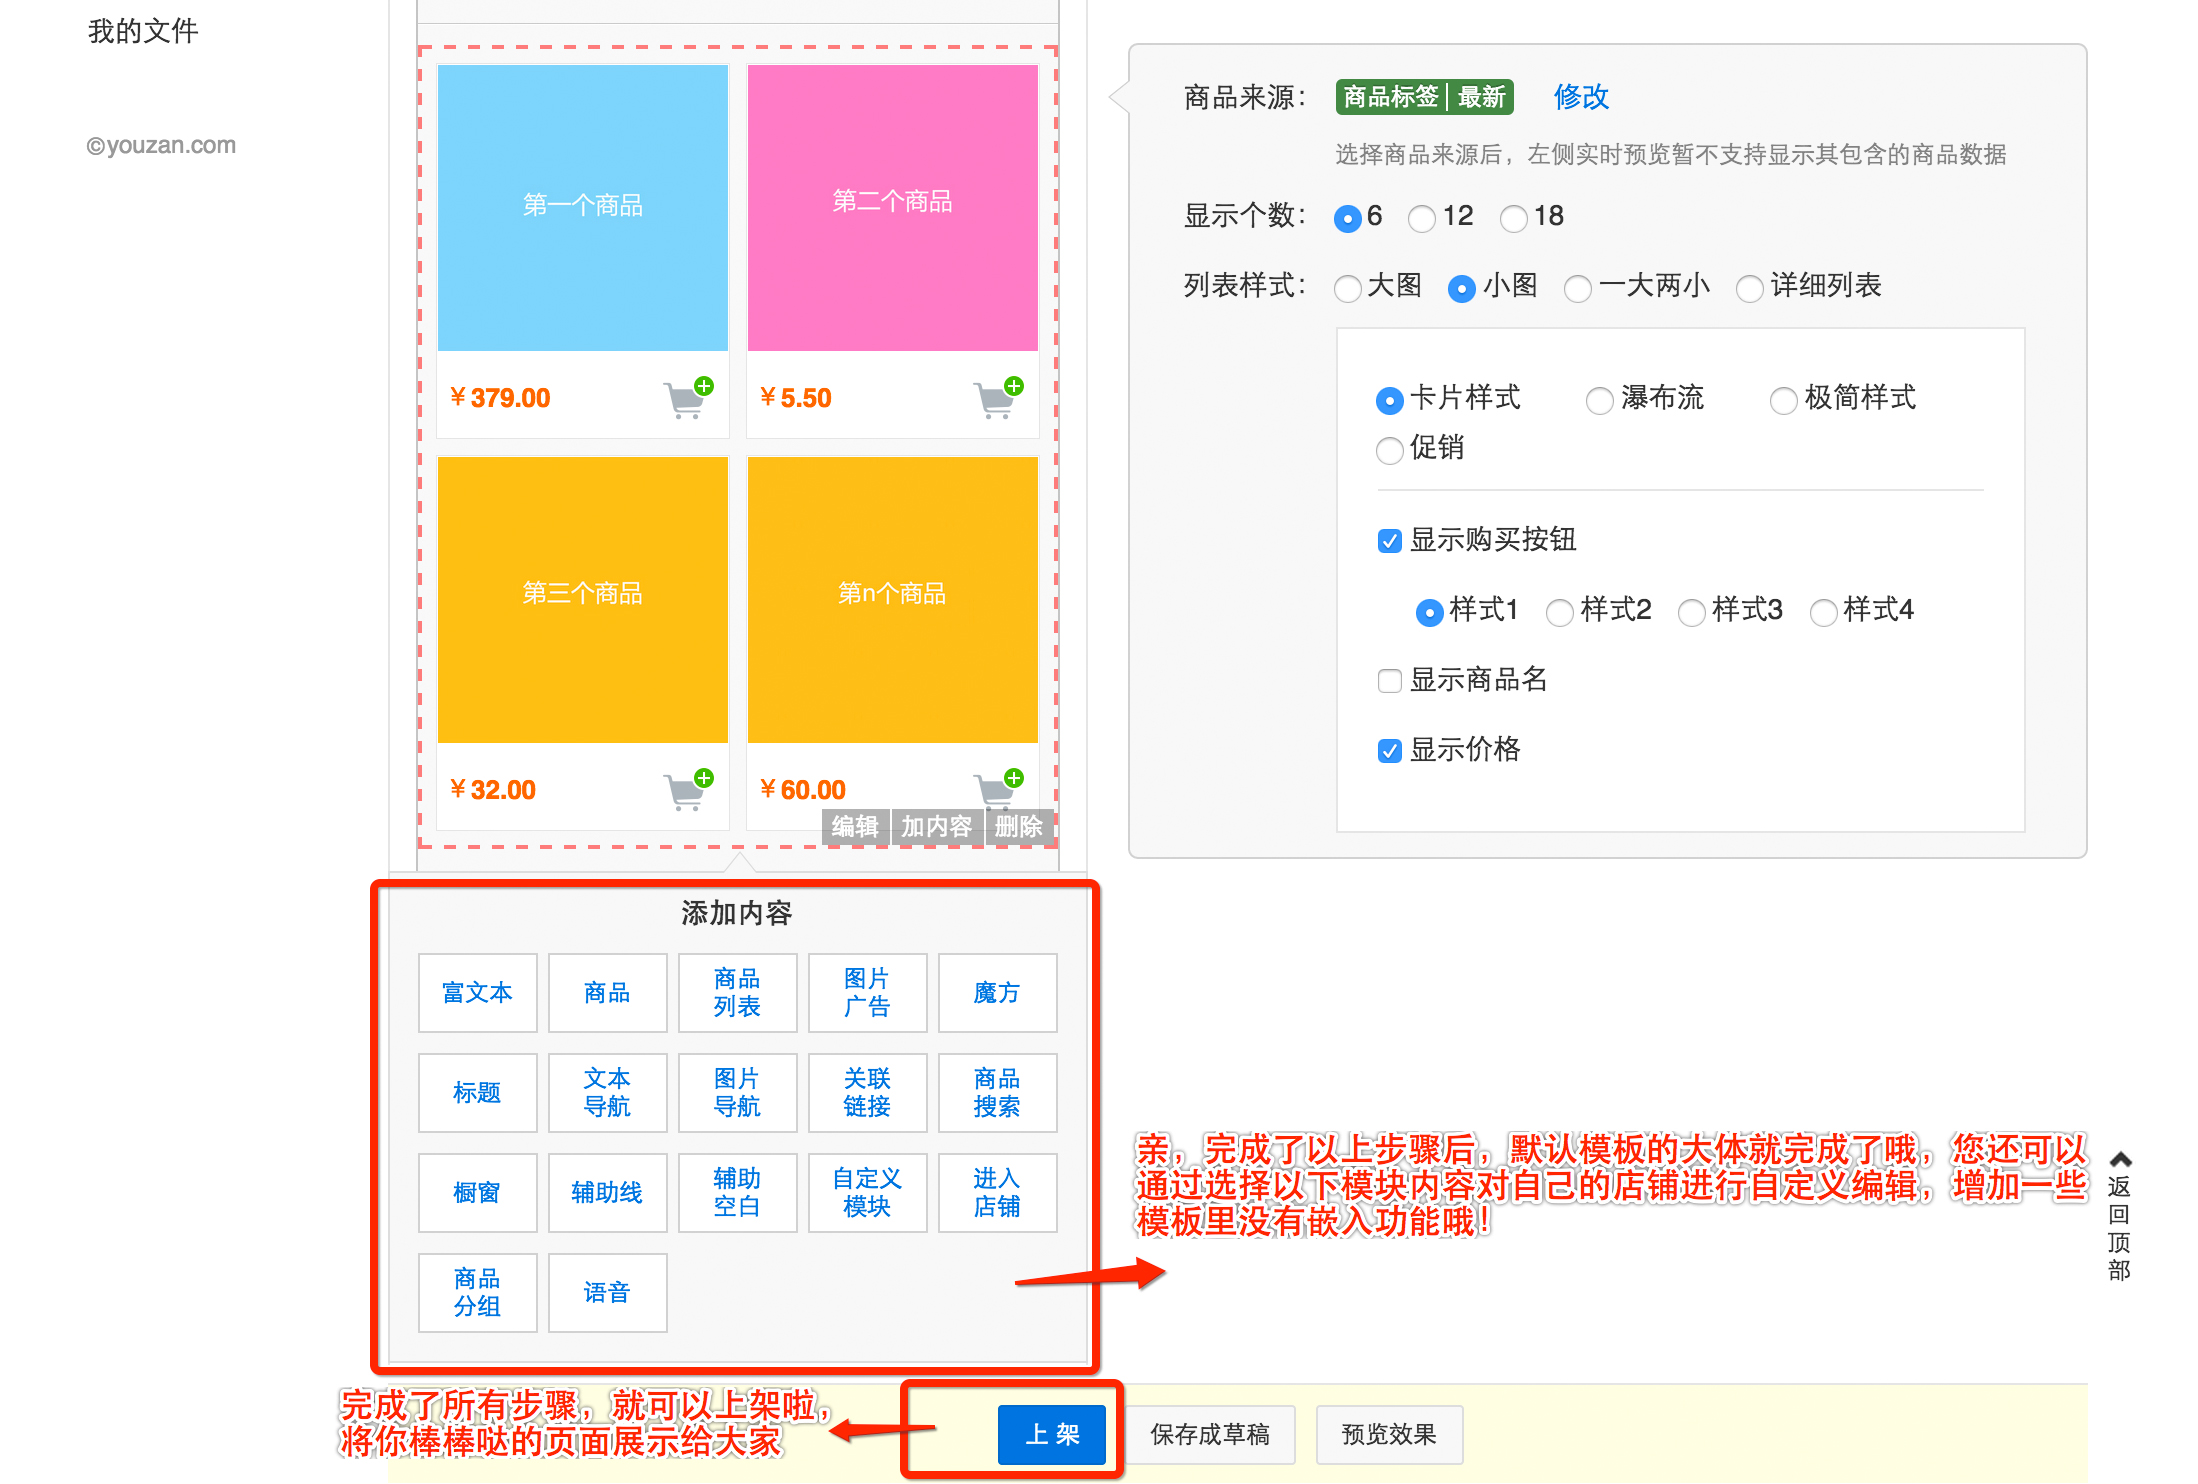Add 图片导航 module
The image size is (2198, 1484).
tap(737, 1093)
